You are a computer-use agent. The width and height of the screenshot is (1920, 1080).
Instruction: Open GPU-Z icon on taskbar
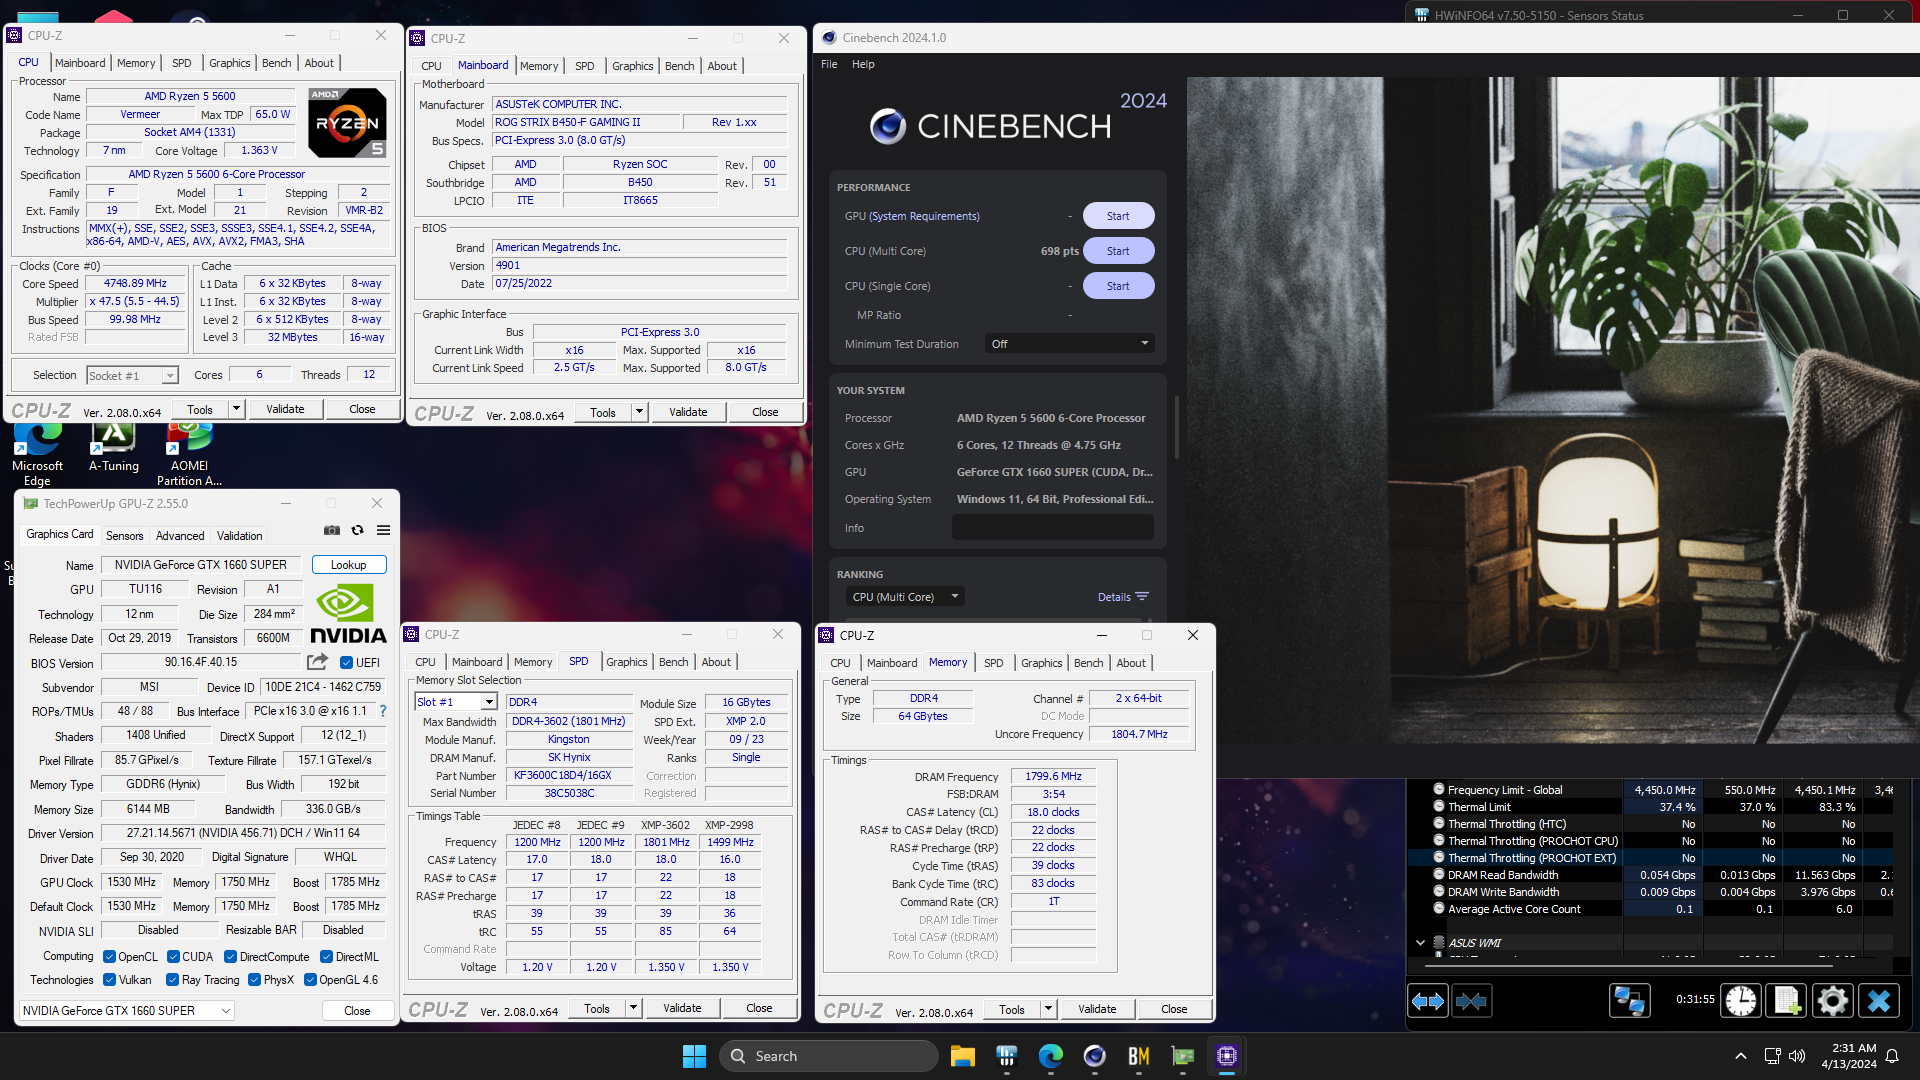coord(1183,1056)
